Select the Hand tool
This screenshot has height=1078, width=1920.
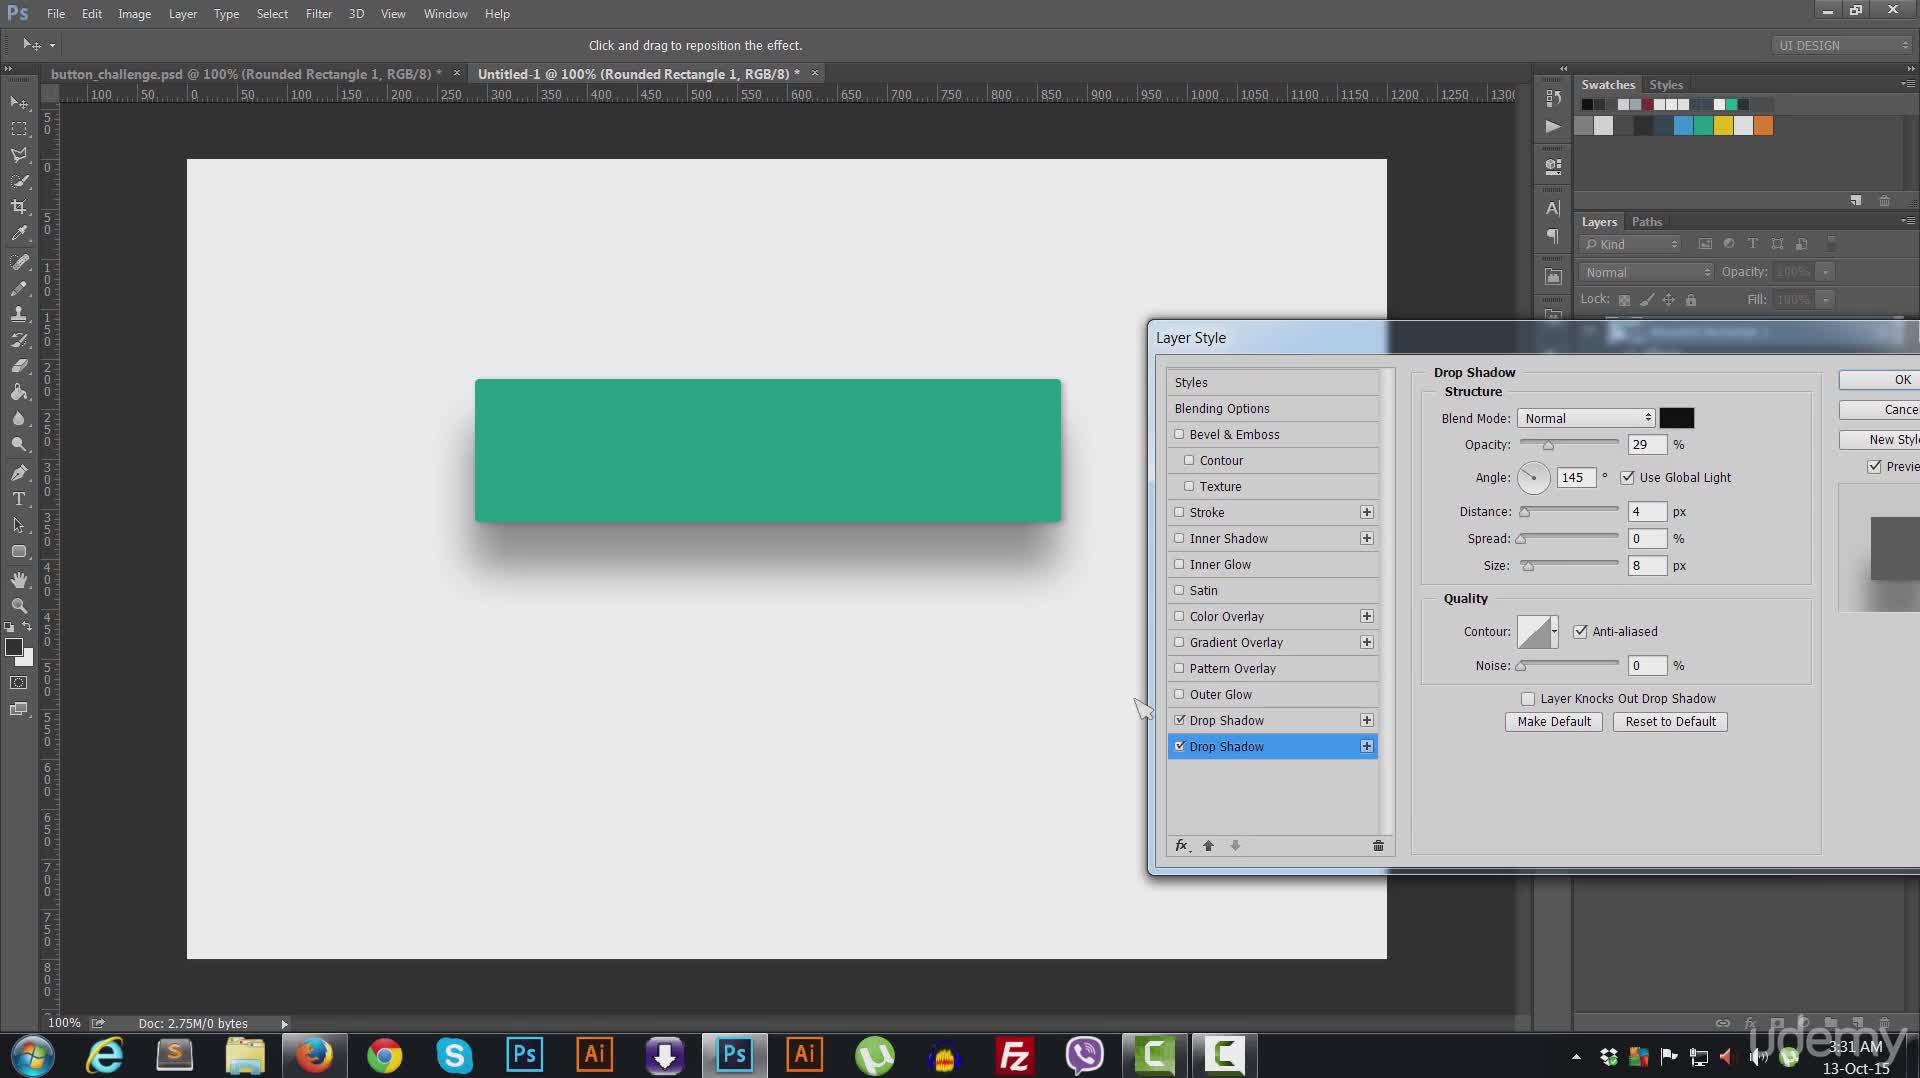(x=19, y=580)
